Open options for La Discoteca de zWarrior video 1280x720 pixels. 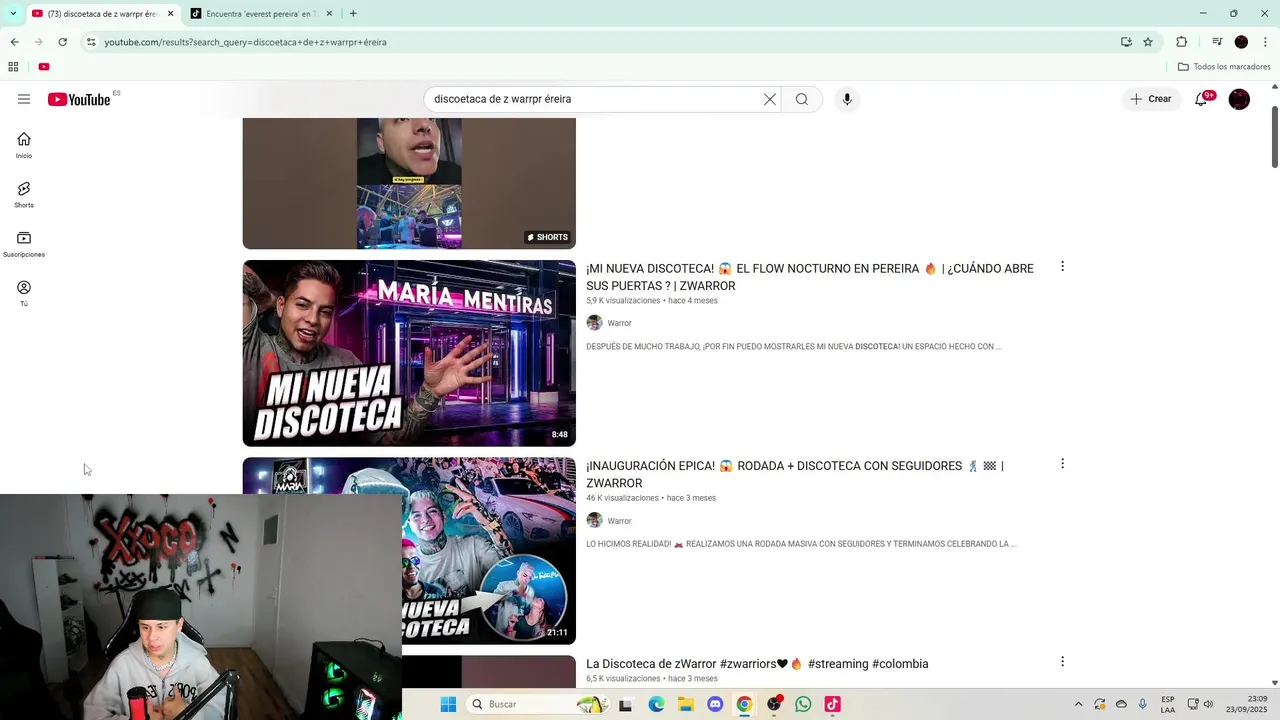tap(1062, 661)
